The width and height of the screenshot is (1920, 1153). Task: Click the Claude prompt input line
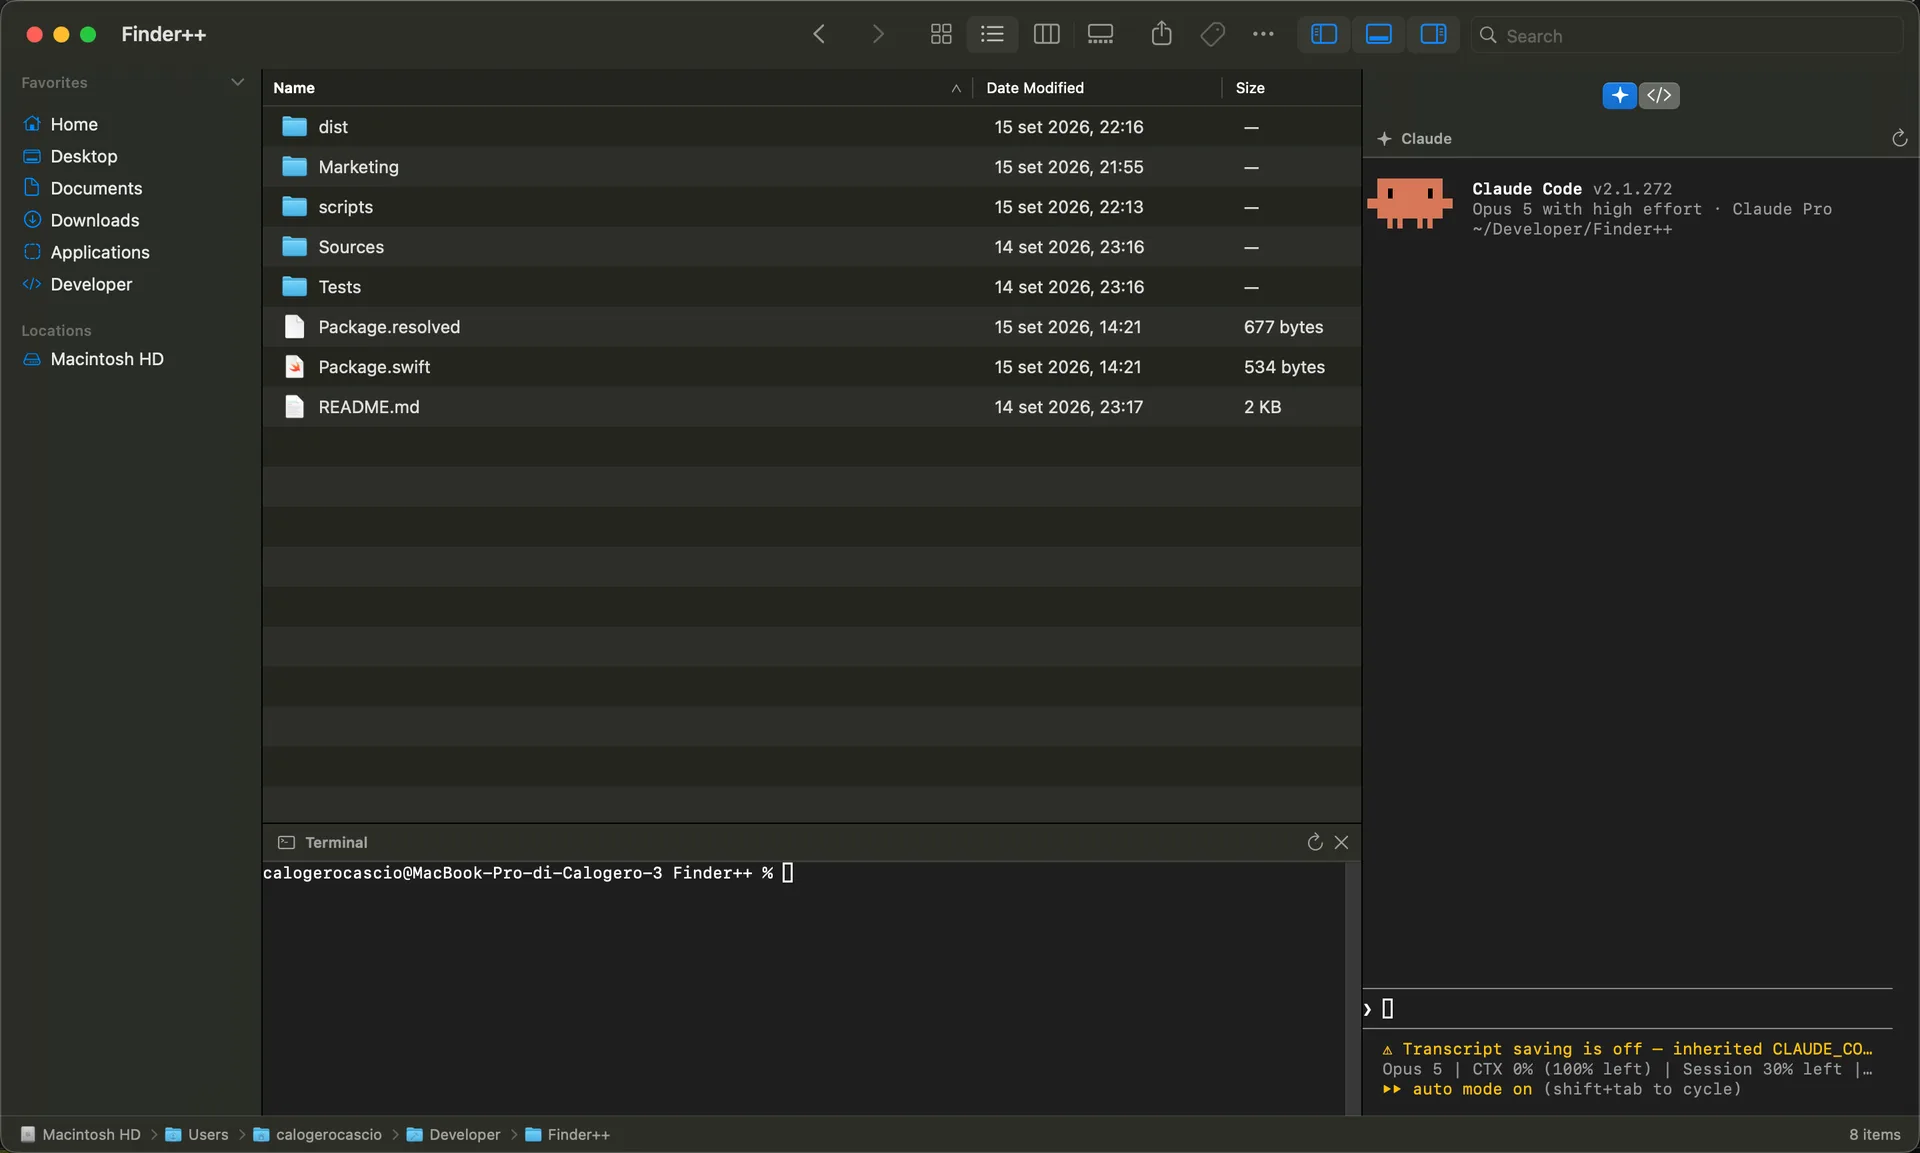pyautogui.click(x=1628, y=1009)
